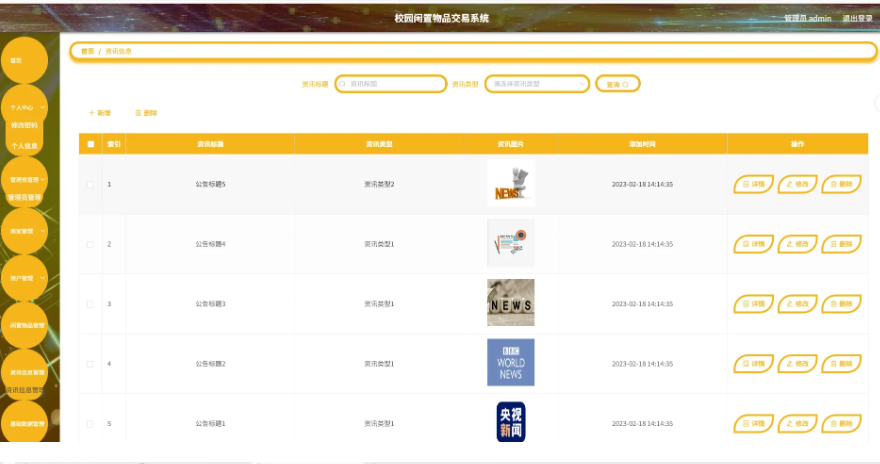880x464 pixels.
Task: Open 详情 for the 公告标题2 row
Action: pyautogui.click(x=753, y=364)
